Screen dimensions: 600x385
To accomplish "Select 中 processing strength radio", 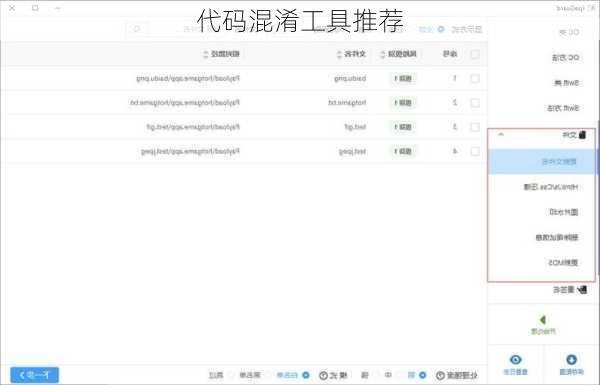I will click(399, 375).
